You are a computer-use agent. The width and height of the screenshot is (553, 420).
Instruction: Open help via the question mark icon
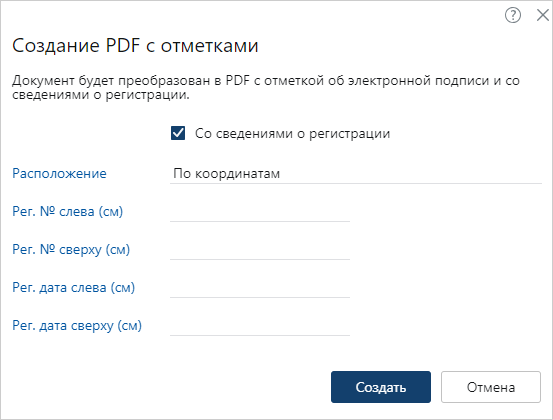coord(512,15)
